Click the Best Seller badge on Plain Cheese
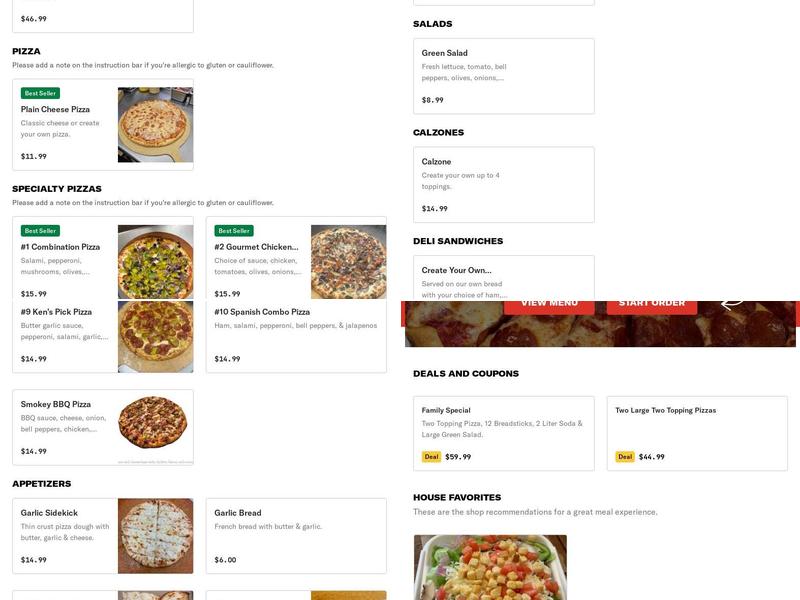Image resolution: width=800 pixels, height=600 pixels. (40, 93)
